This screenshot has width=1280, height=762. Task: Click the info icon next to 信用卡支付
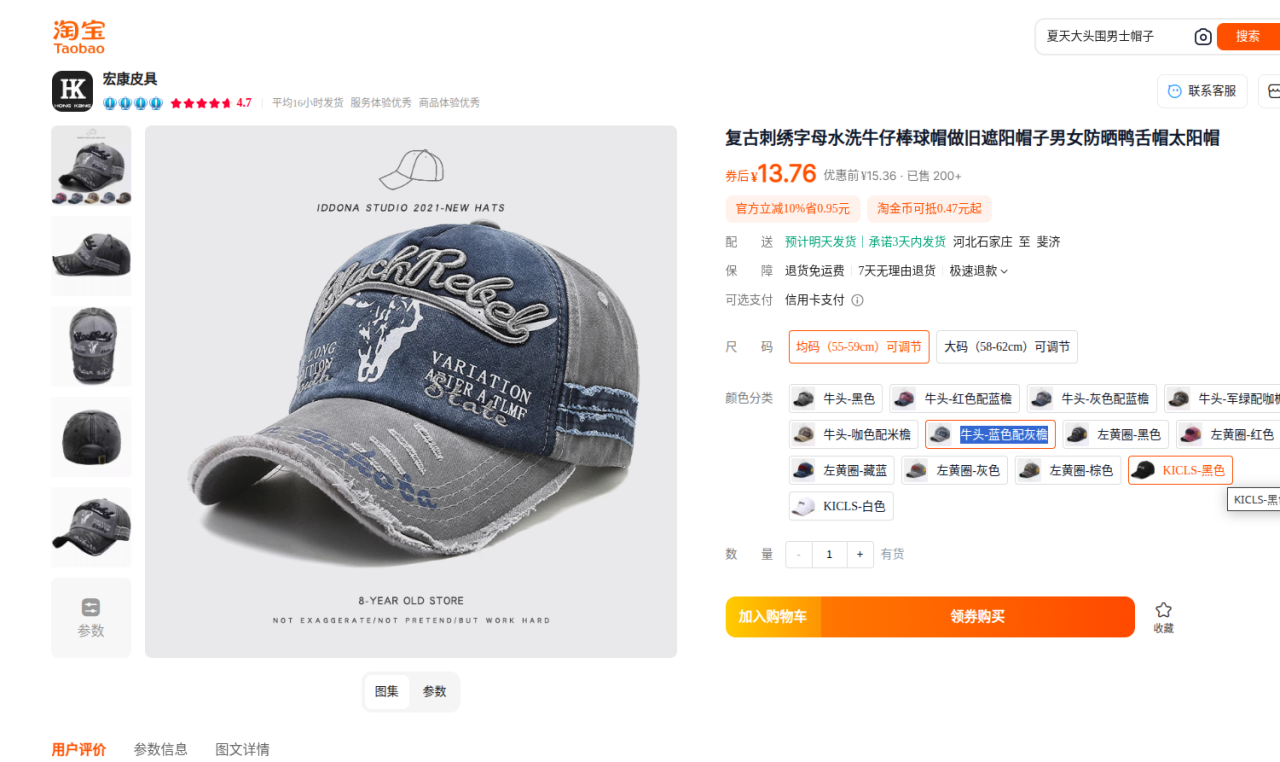[857, 300]
